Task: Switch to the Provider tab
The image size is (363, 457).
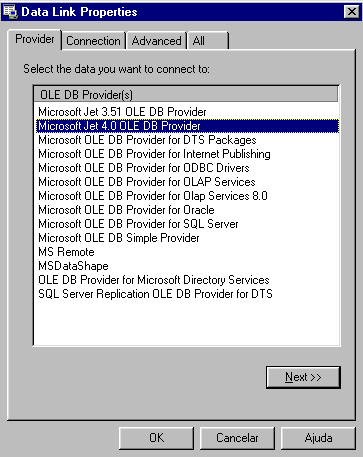Action: [x=35, y=39]
